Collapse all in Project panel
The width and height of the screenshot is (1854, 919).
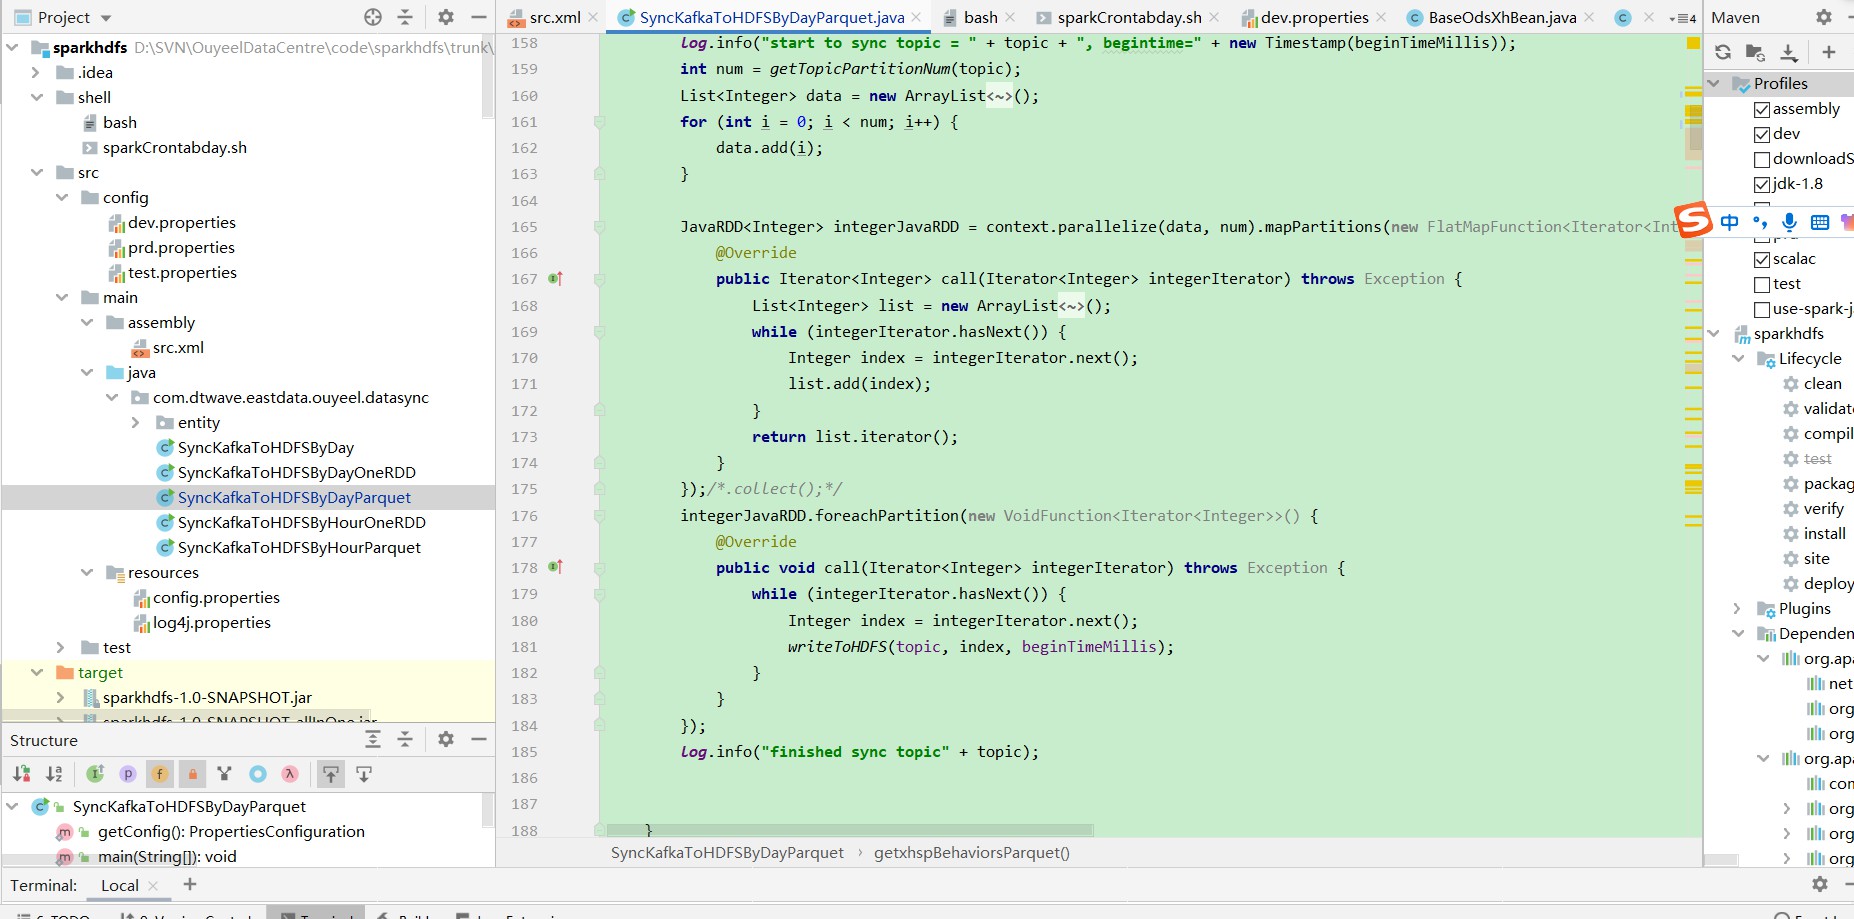pos(405,17)
